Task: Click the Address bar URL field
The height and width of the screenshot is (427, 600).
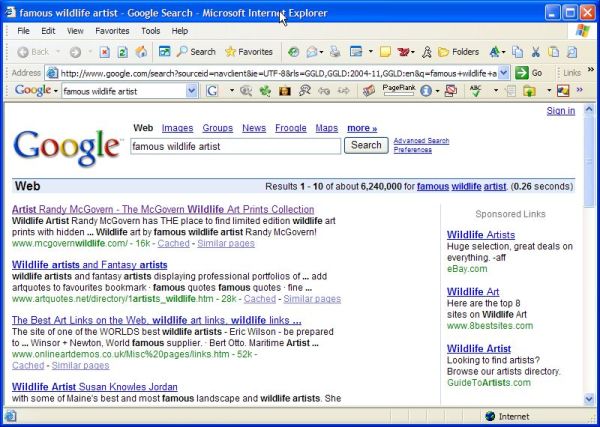Action: pos(279,73)
